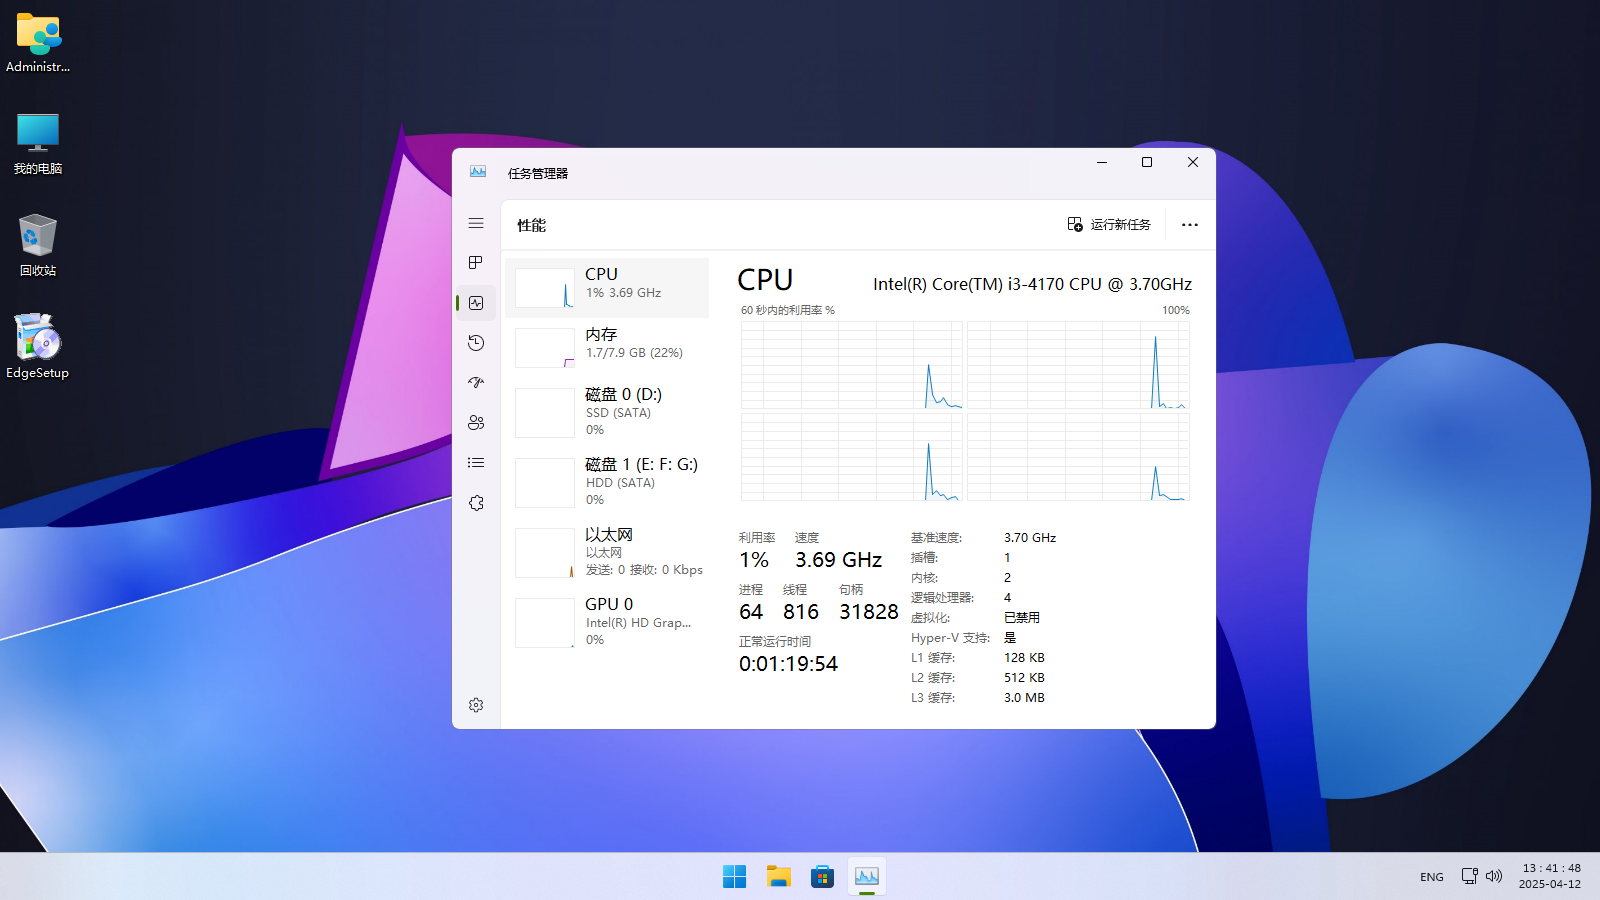Select the EdgeSetup desktop icon

(38, 347)
